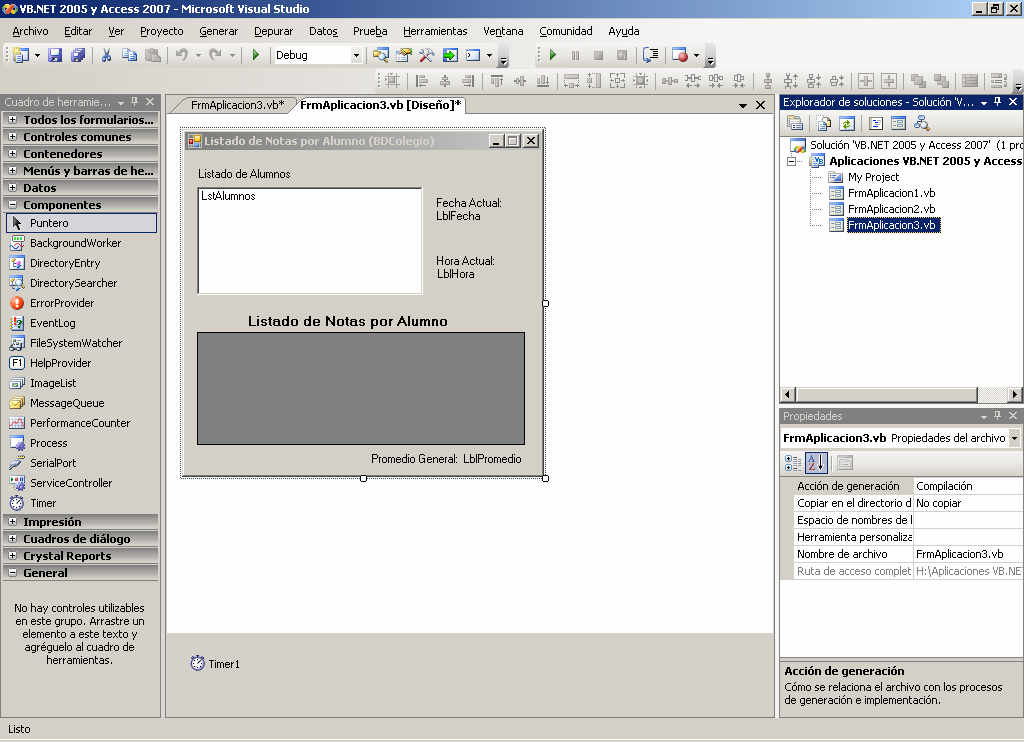The image size is (1024, 742).
Task: Select My Project in Solution Explorer
Action: coord(873,177)
